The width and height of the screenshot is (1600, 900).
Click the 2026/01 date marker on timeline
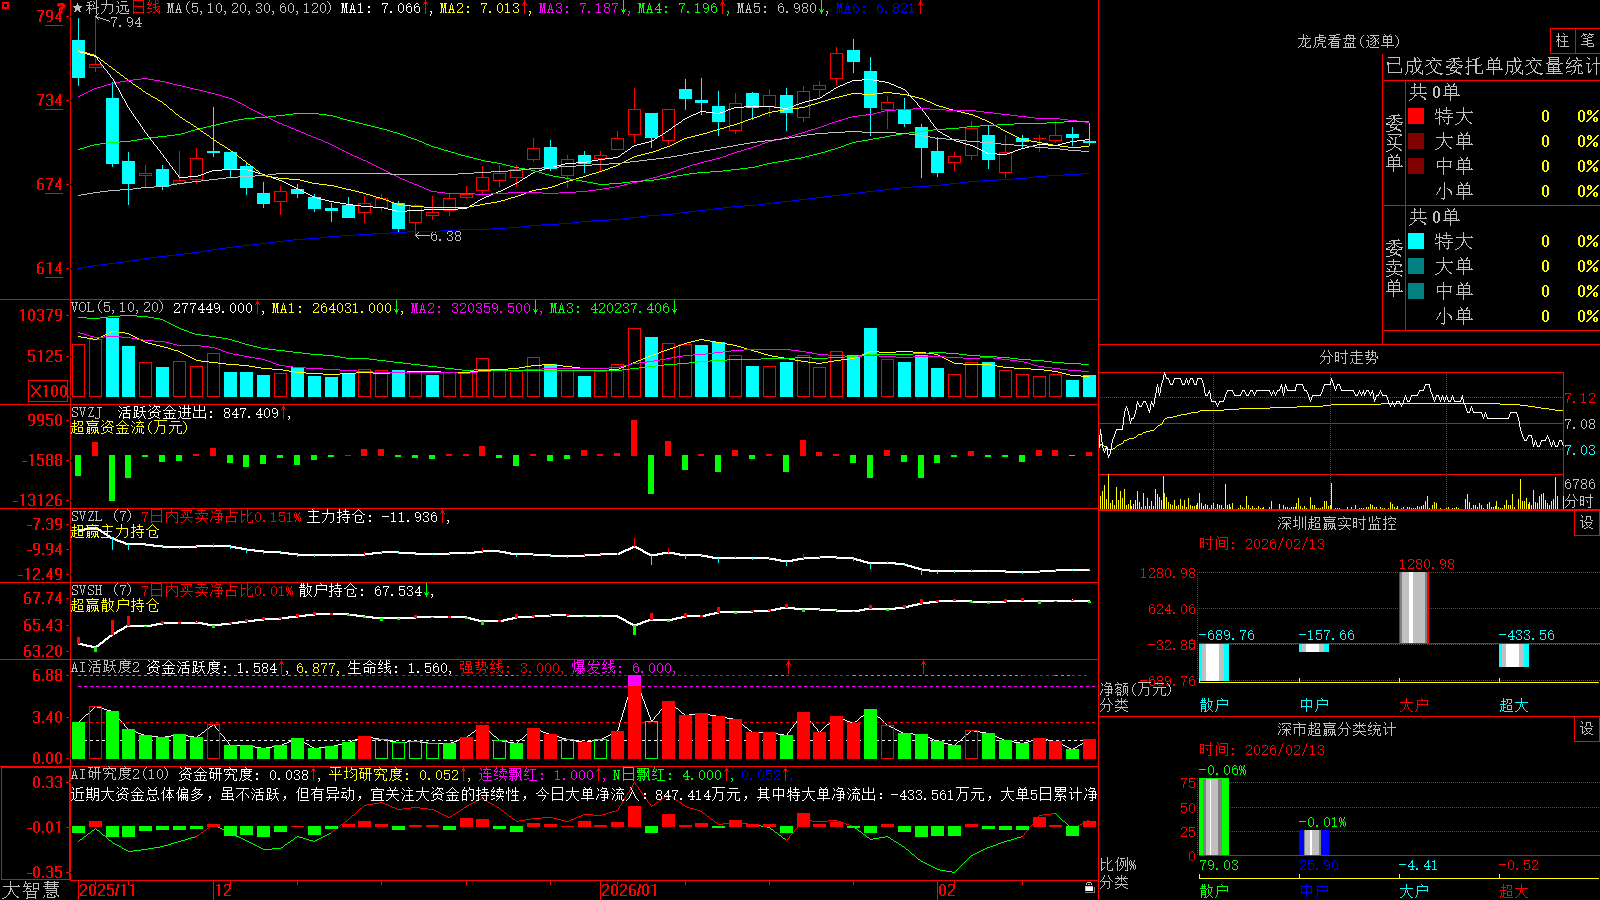(630, 890)
